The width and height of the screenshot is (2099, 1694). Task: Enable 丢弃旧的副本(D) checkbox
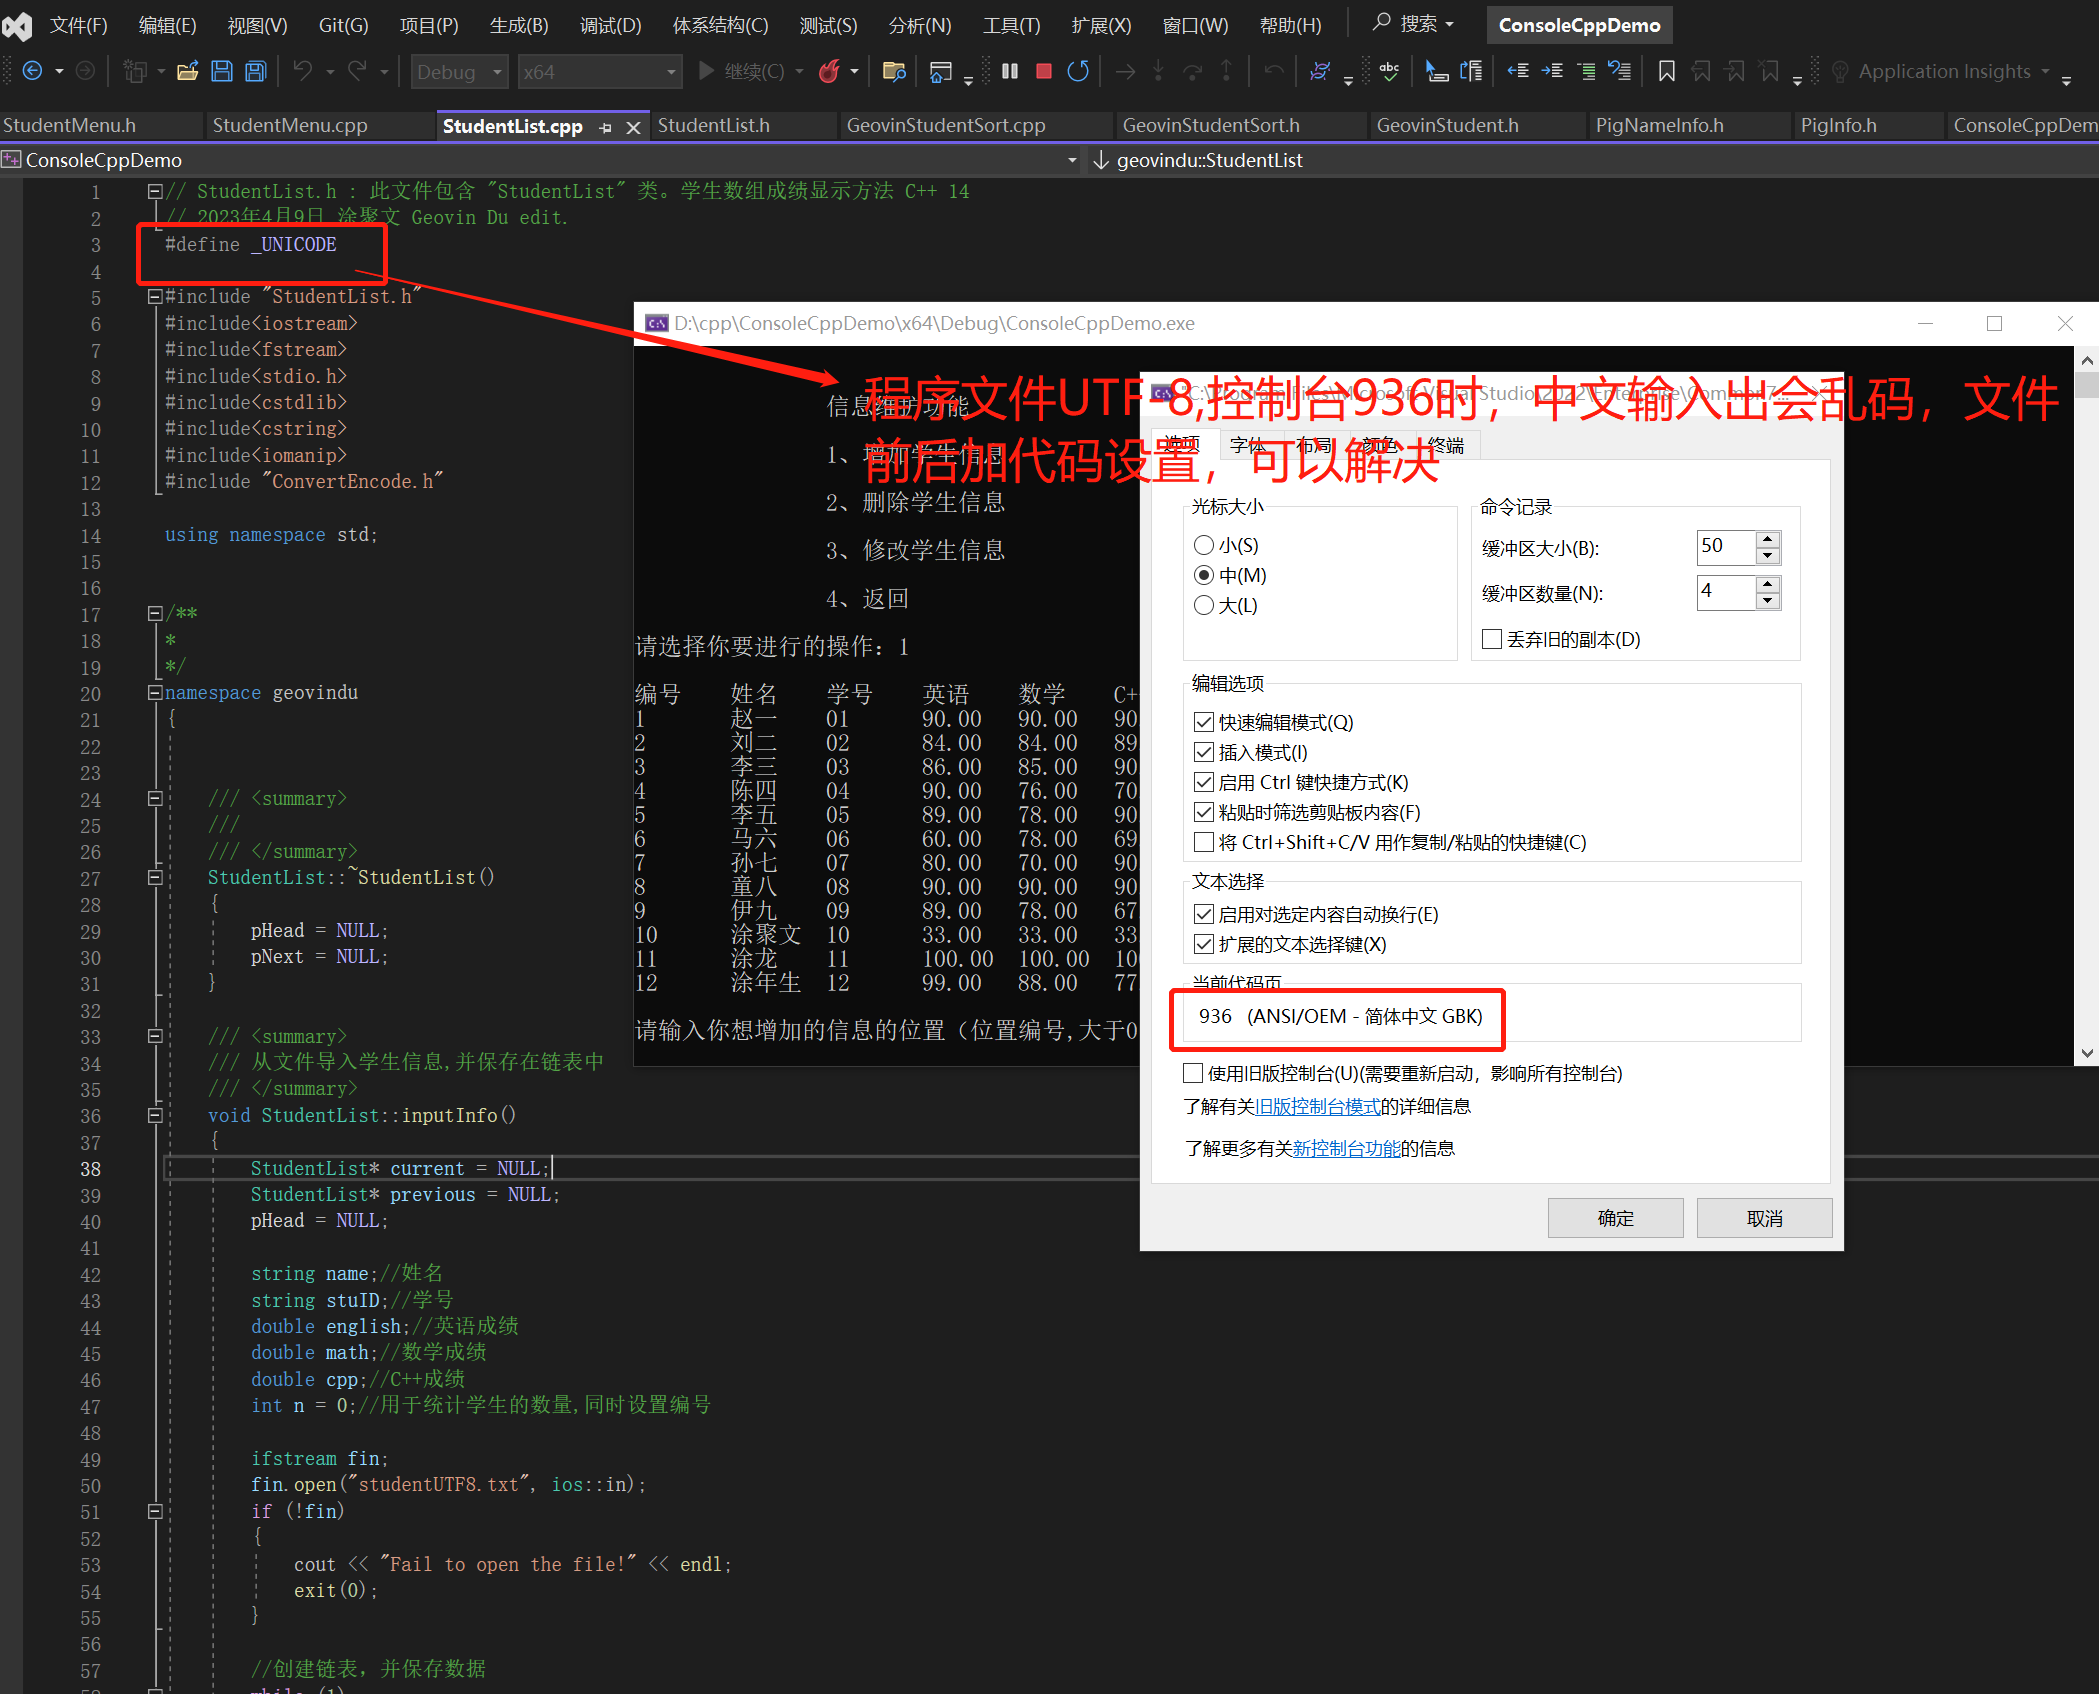point(1491,639)
